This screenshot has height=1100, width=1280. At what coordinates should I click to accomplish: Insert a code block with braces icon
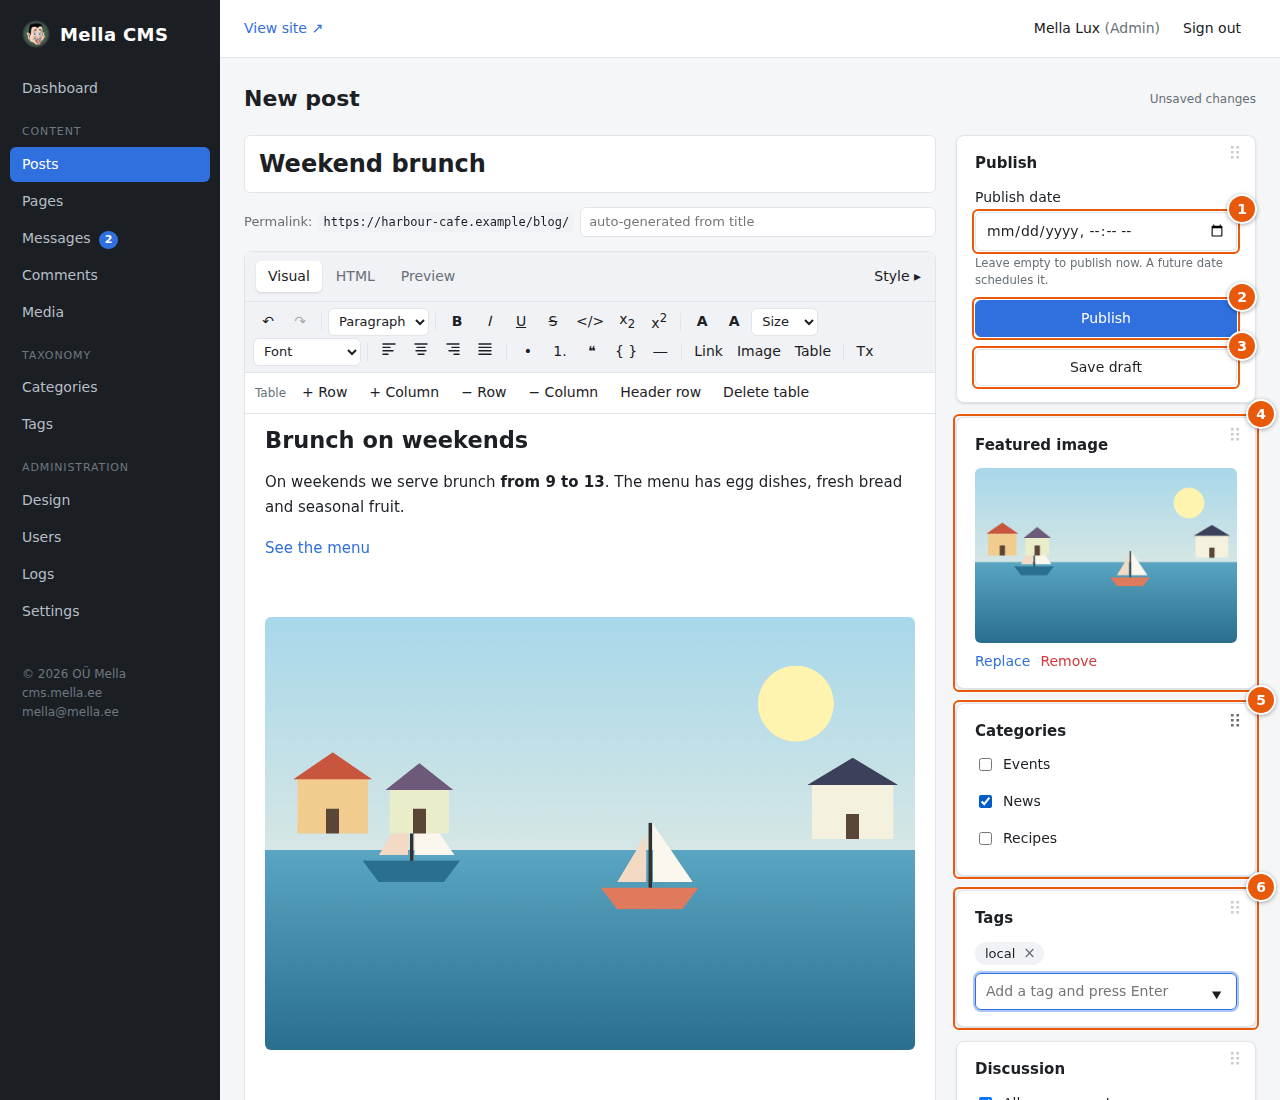626,351
